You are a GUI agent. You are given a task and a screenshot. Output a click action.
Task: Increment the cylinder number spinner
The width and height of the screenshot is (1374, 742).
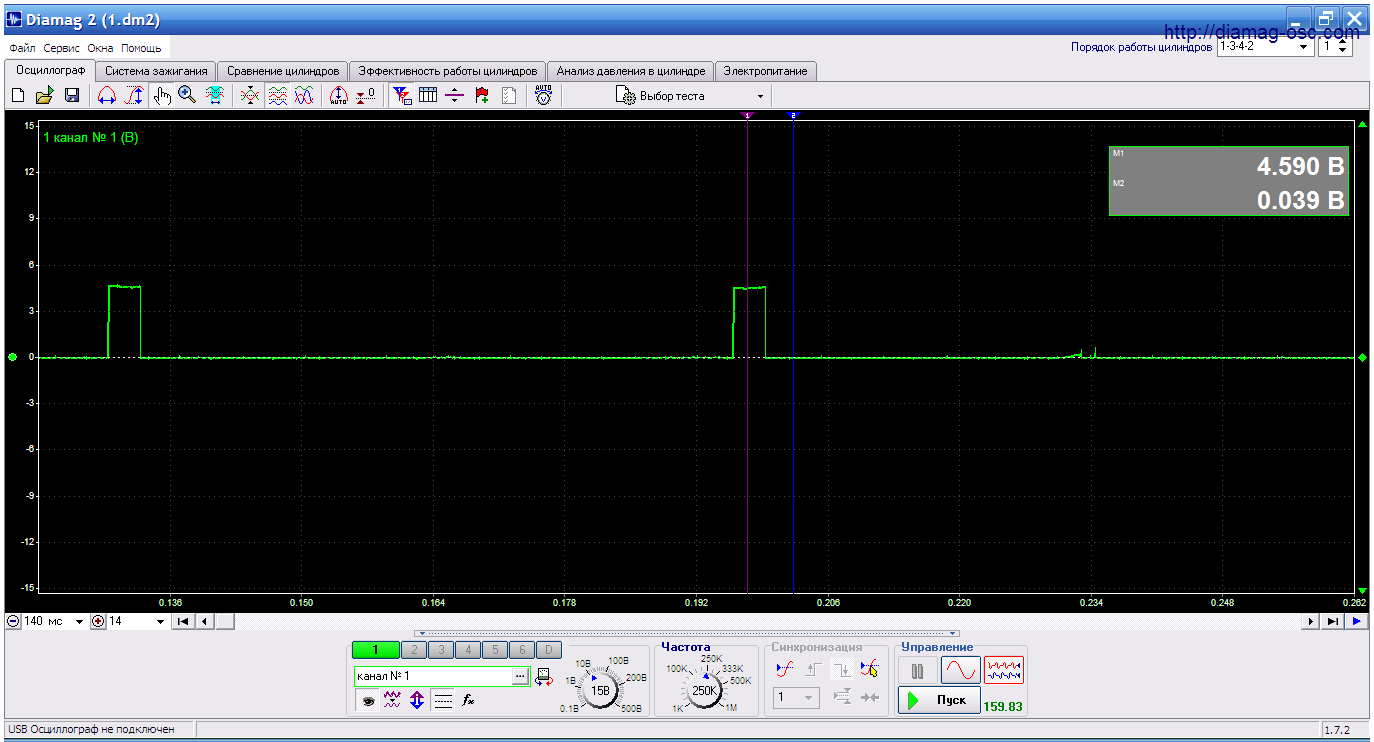pos(1343,42)
